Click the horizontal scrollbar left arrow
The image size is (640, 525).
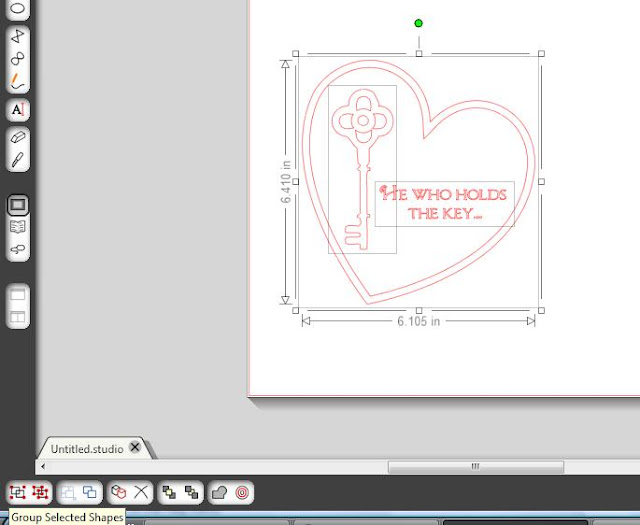click(43, 466)
